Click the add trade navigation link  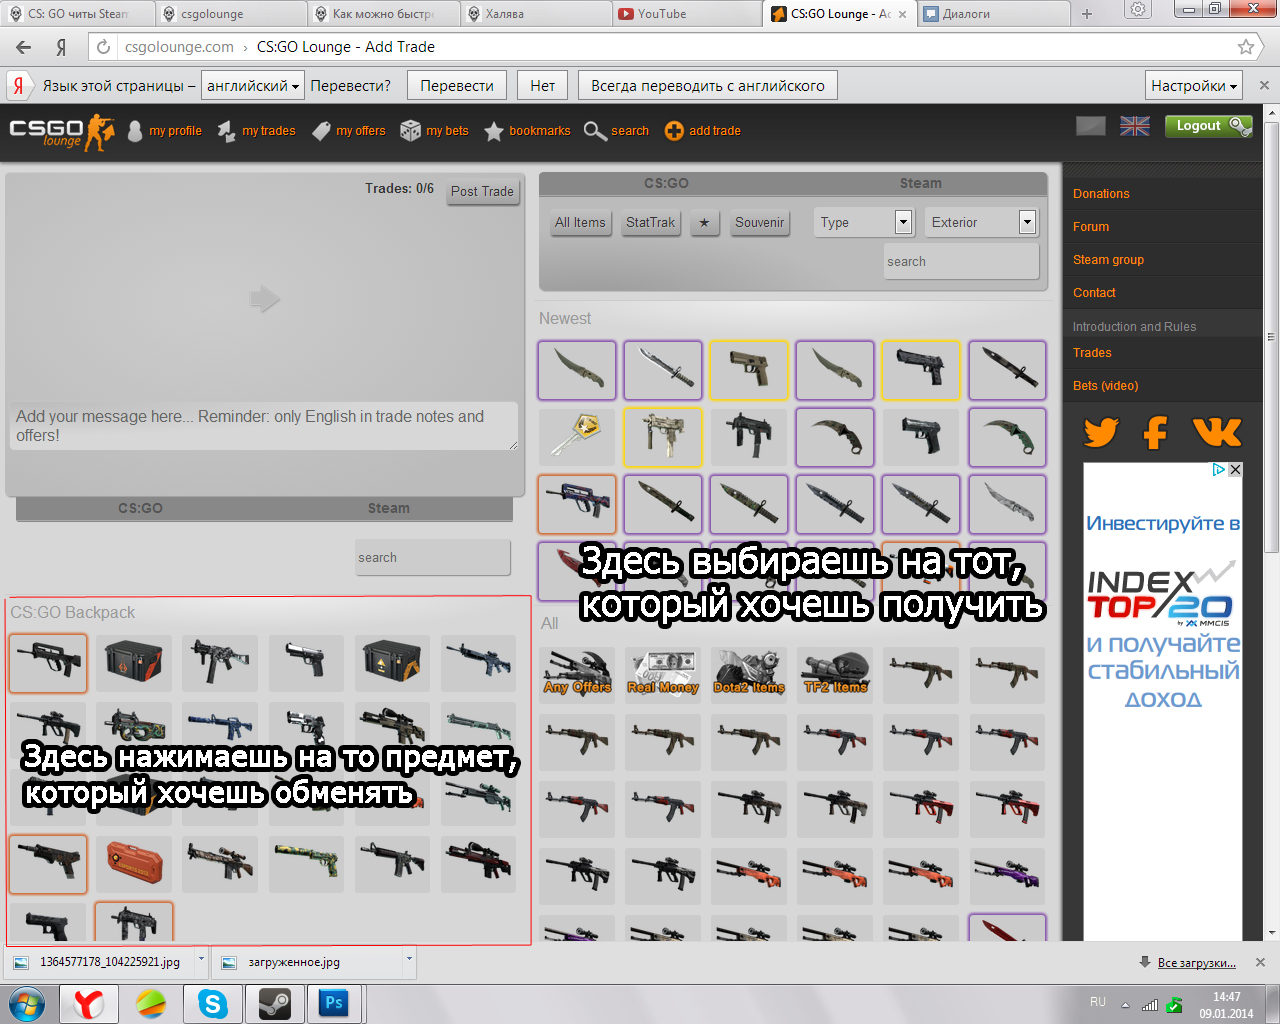click(x=703, y=131)
